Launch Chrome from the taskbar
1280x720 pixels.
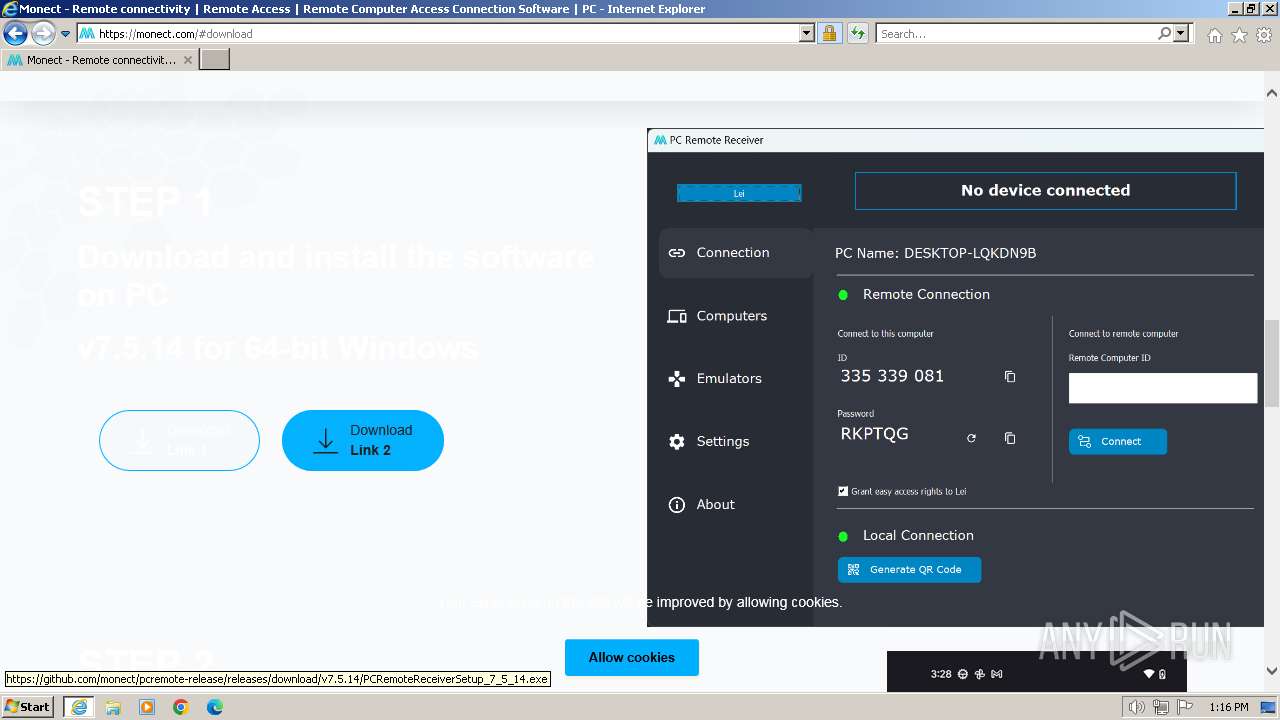pyautogui.click(x=181, y=707)
